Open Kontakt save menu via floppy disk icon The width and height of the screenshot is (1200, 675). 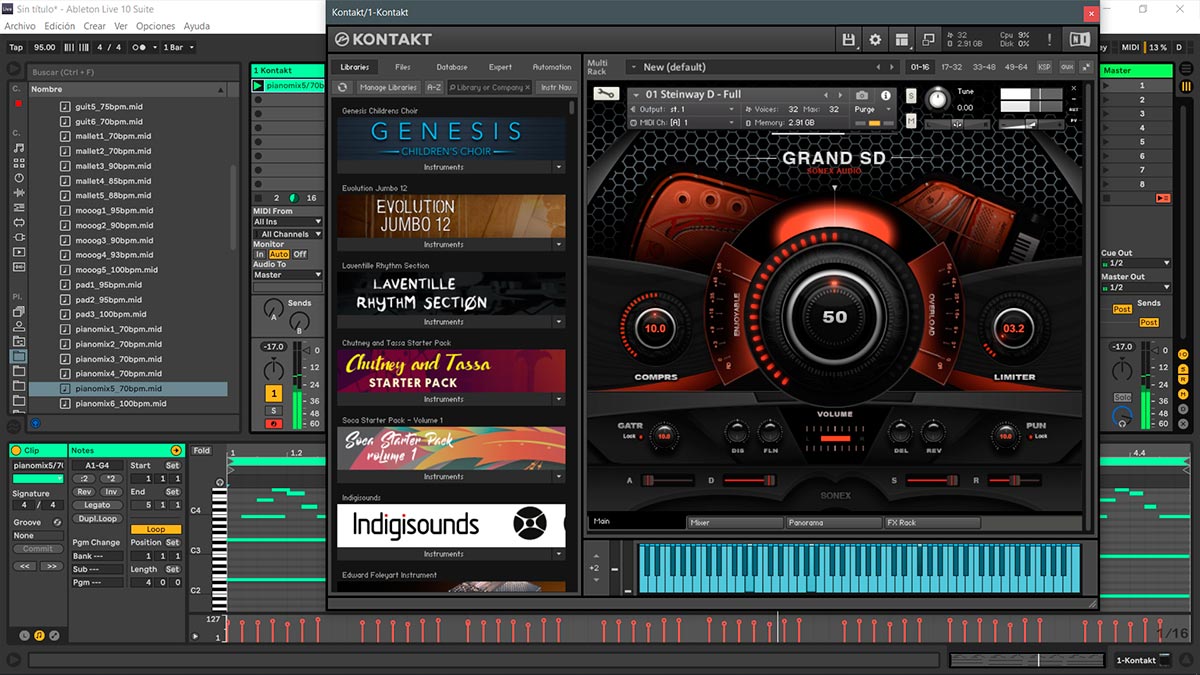(x=849, y=40)
